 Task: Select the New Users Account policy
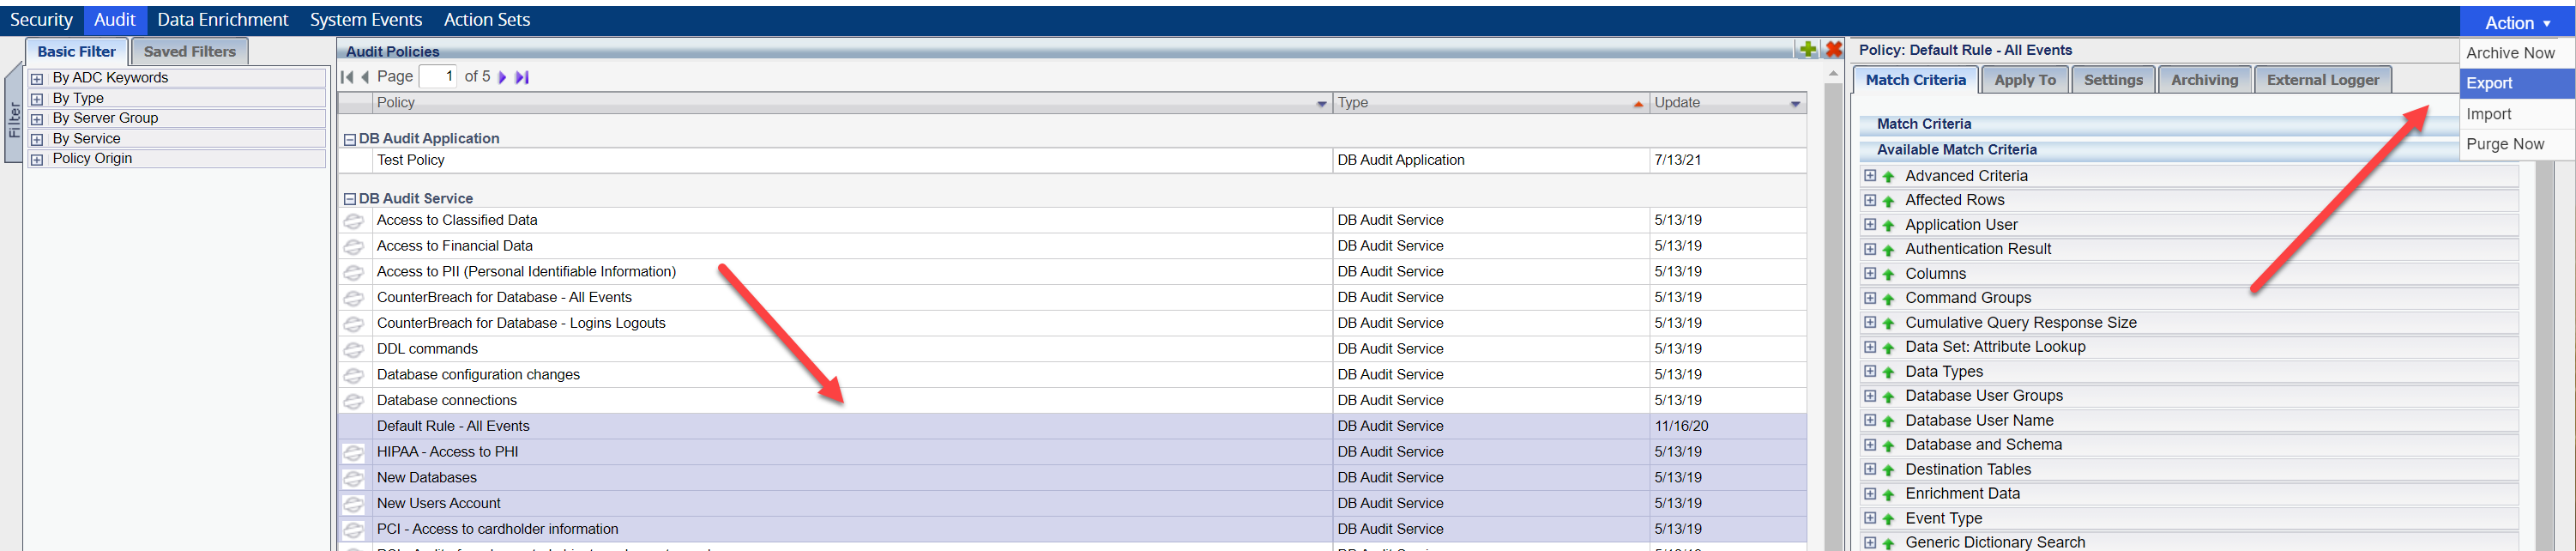[1072, 504]
